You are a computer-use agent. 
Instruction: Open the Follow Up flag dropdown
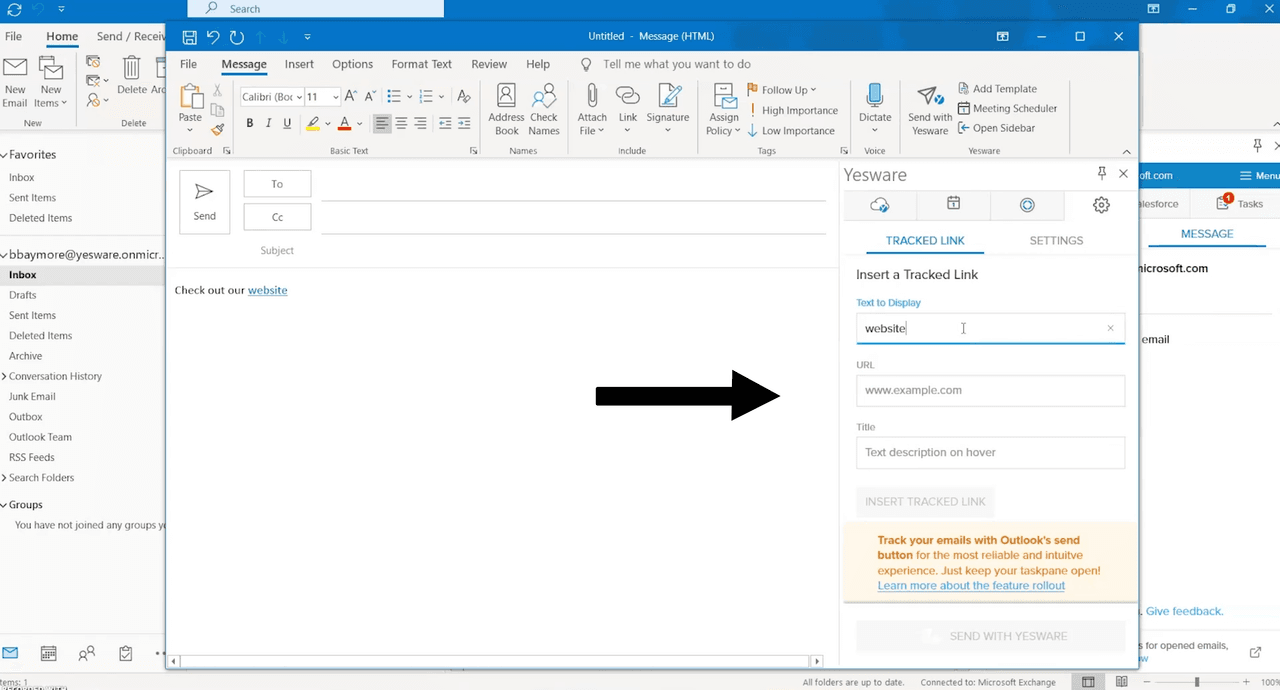click(782, 90)
